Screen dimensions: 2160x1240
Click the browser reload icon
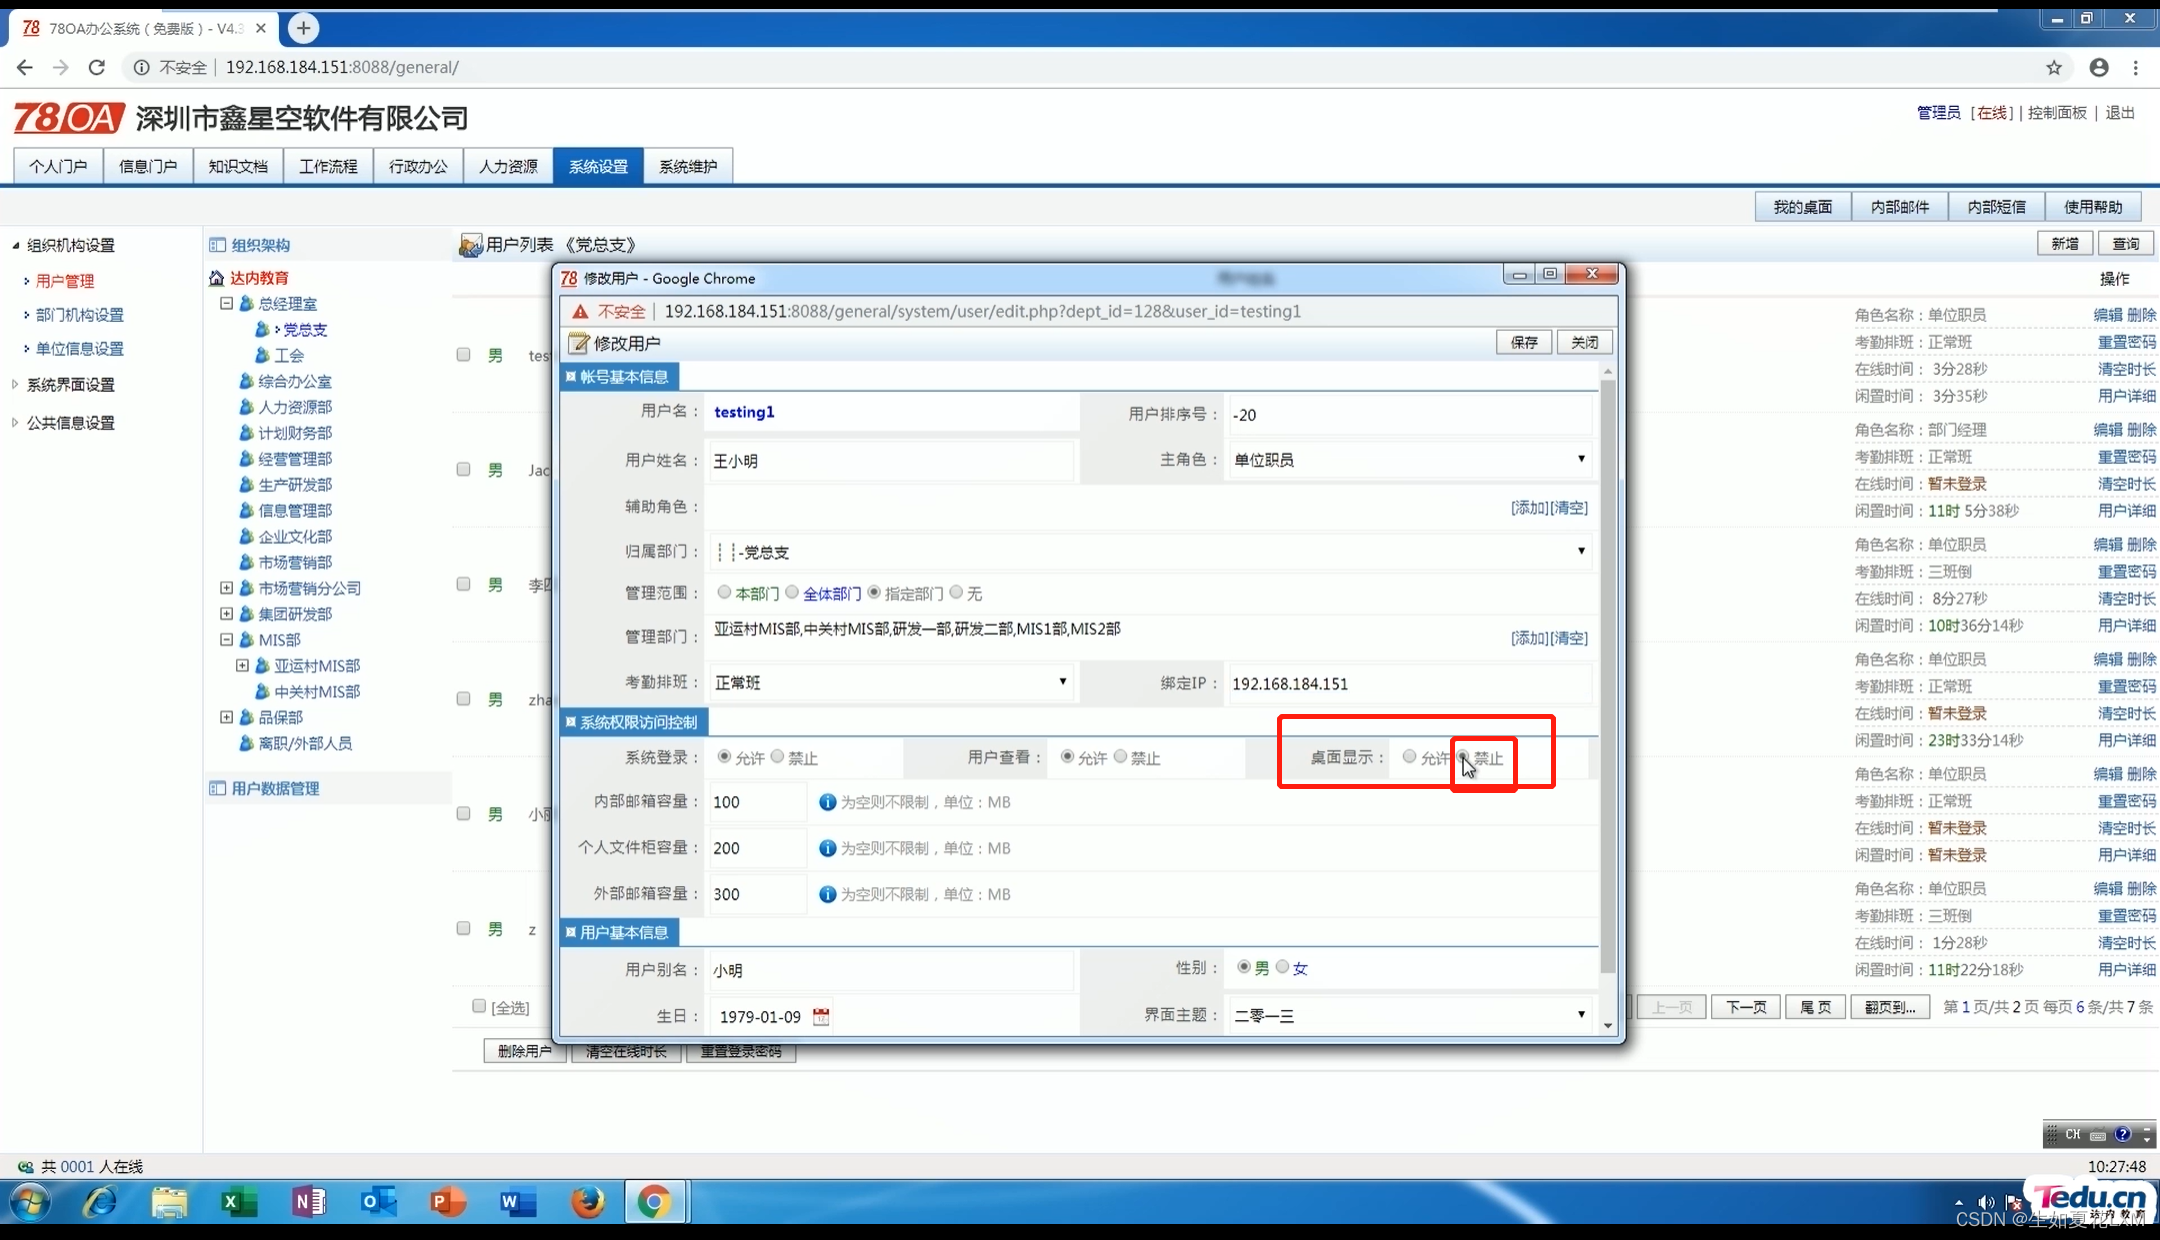pos(97,67)
